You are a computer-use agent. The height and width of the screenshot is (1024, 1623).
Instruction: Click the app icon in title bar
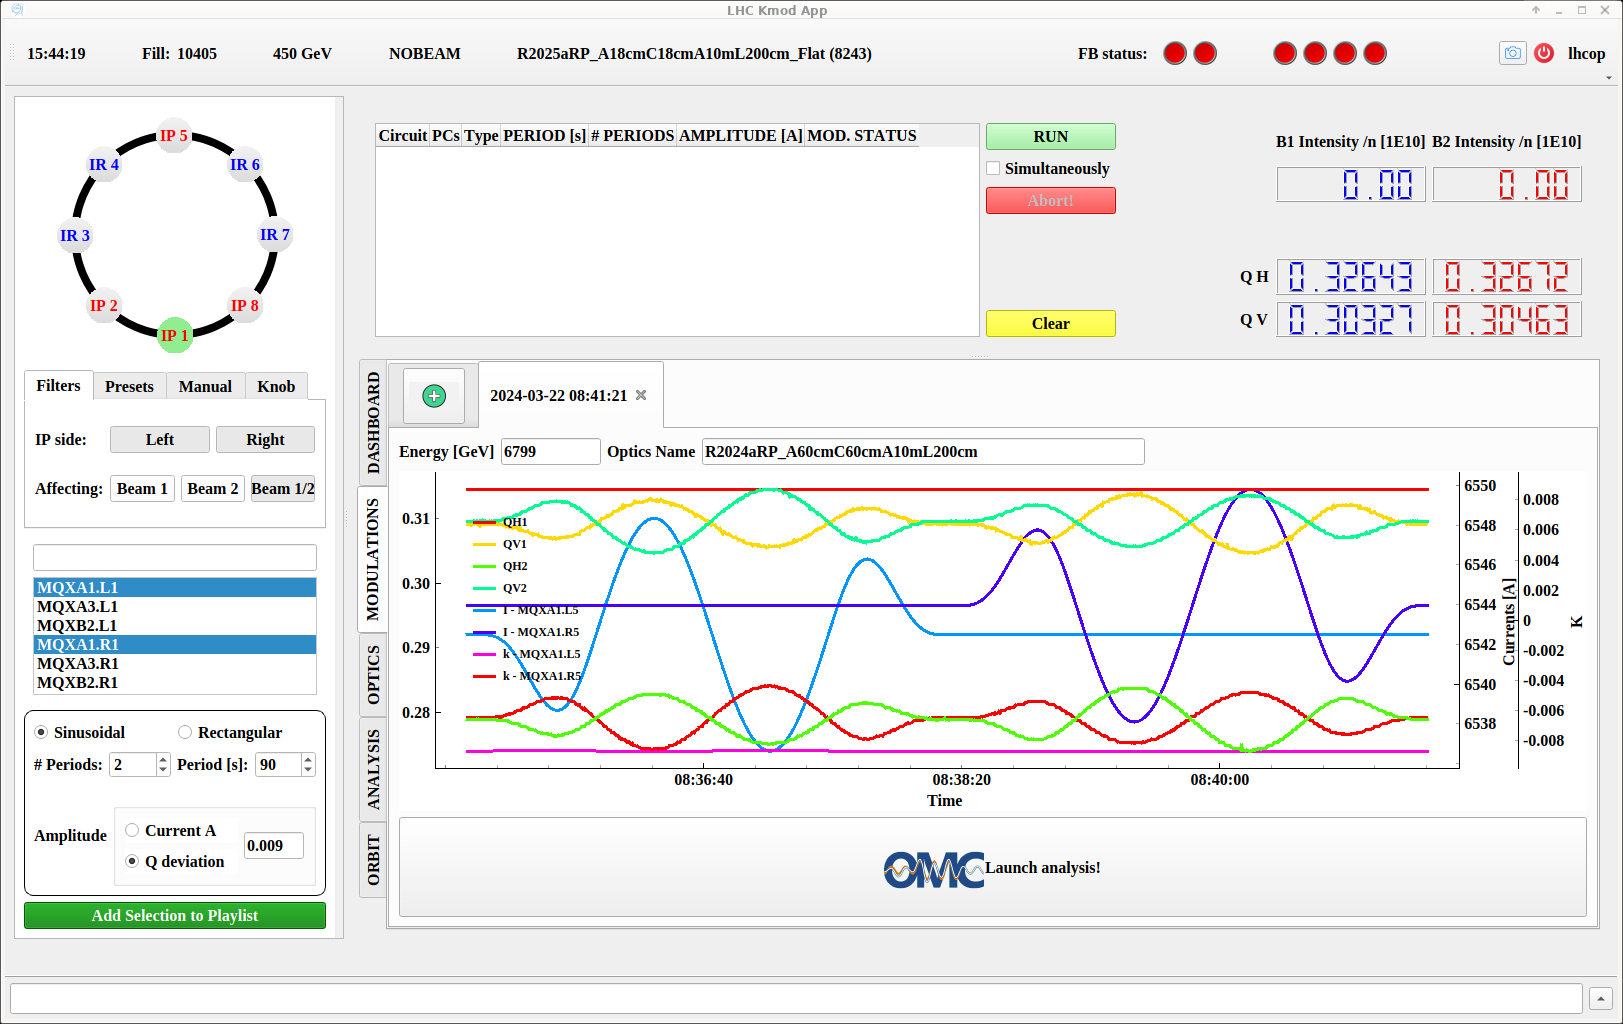click(x=17, y=10)
